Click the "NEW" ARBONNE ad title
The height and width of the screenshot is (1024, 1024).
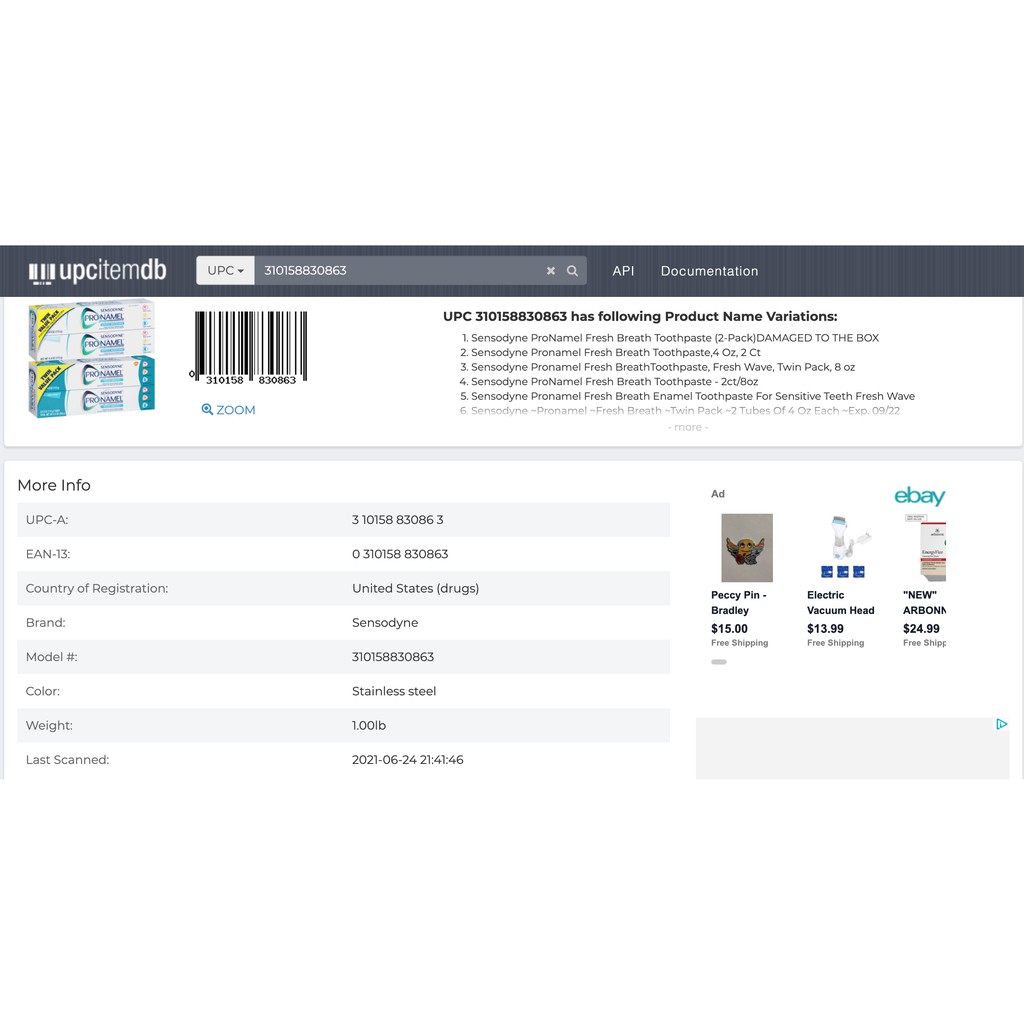pyautogui.click(x=924, y=602)
